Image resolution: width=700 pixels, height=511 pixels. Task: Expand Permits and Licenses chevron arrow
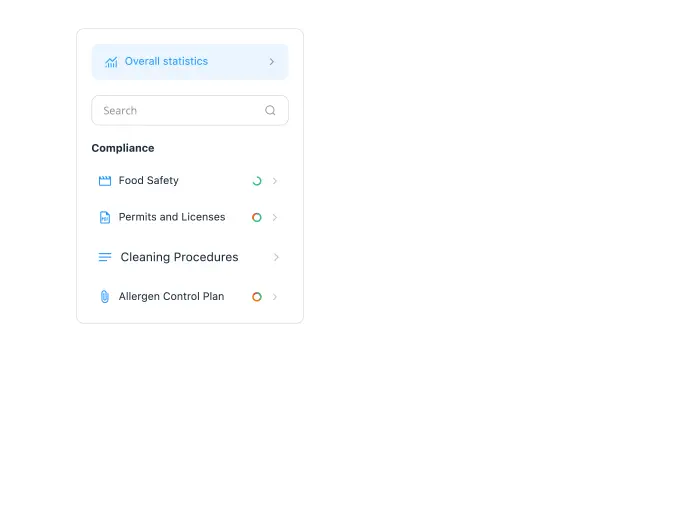(275, 217)
